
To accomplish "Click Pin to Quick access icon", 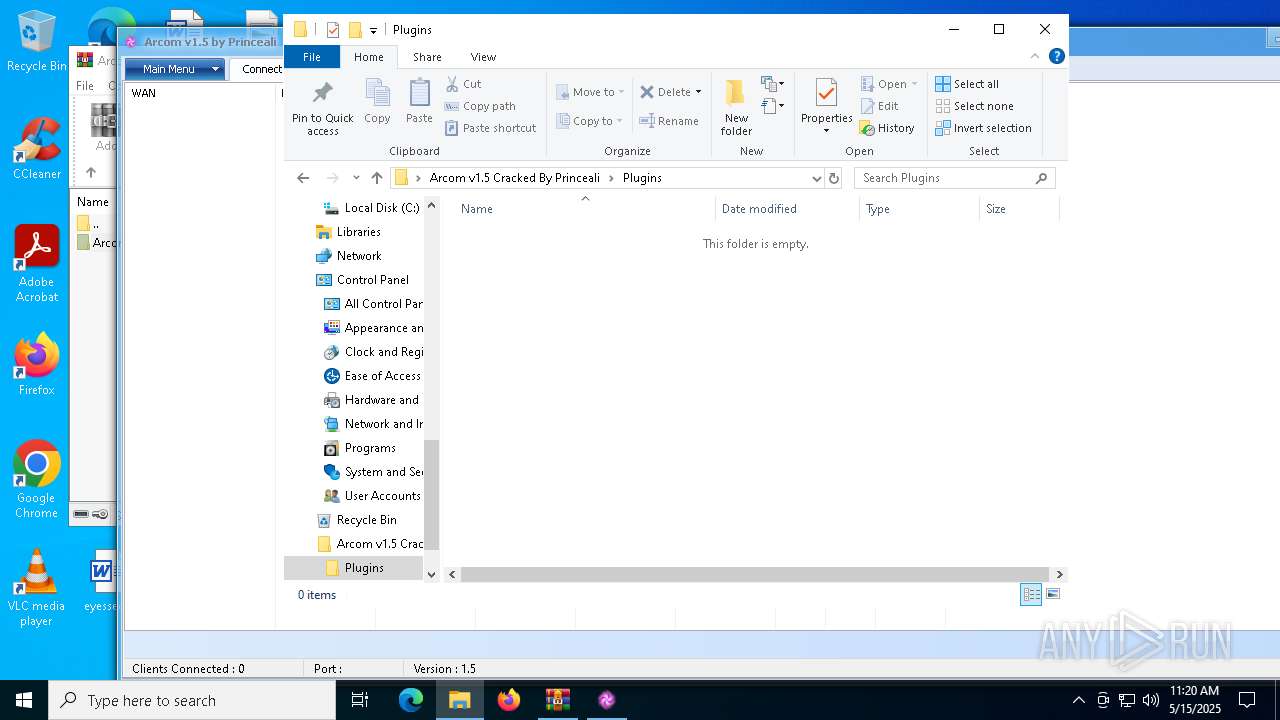I will 322,94.
